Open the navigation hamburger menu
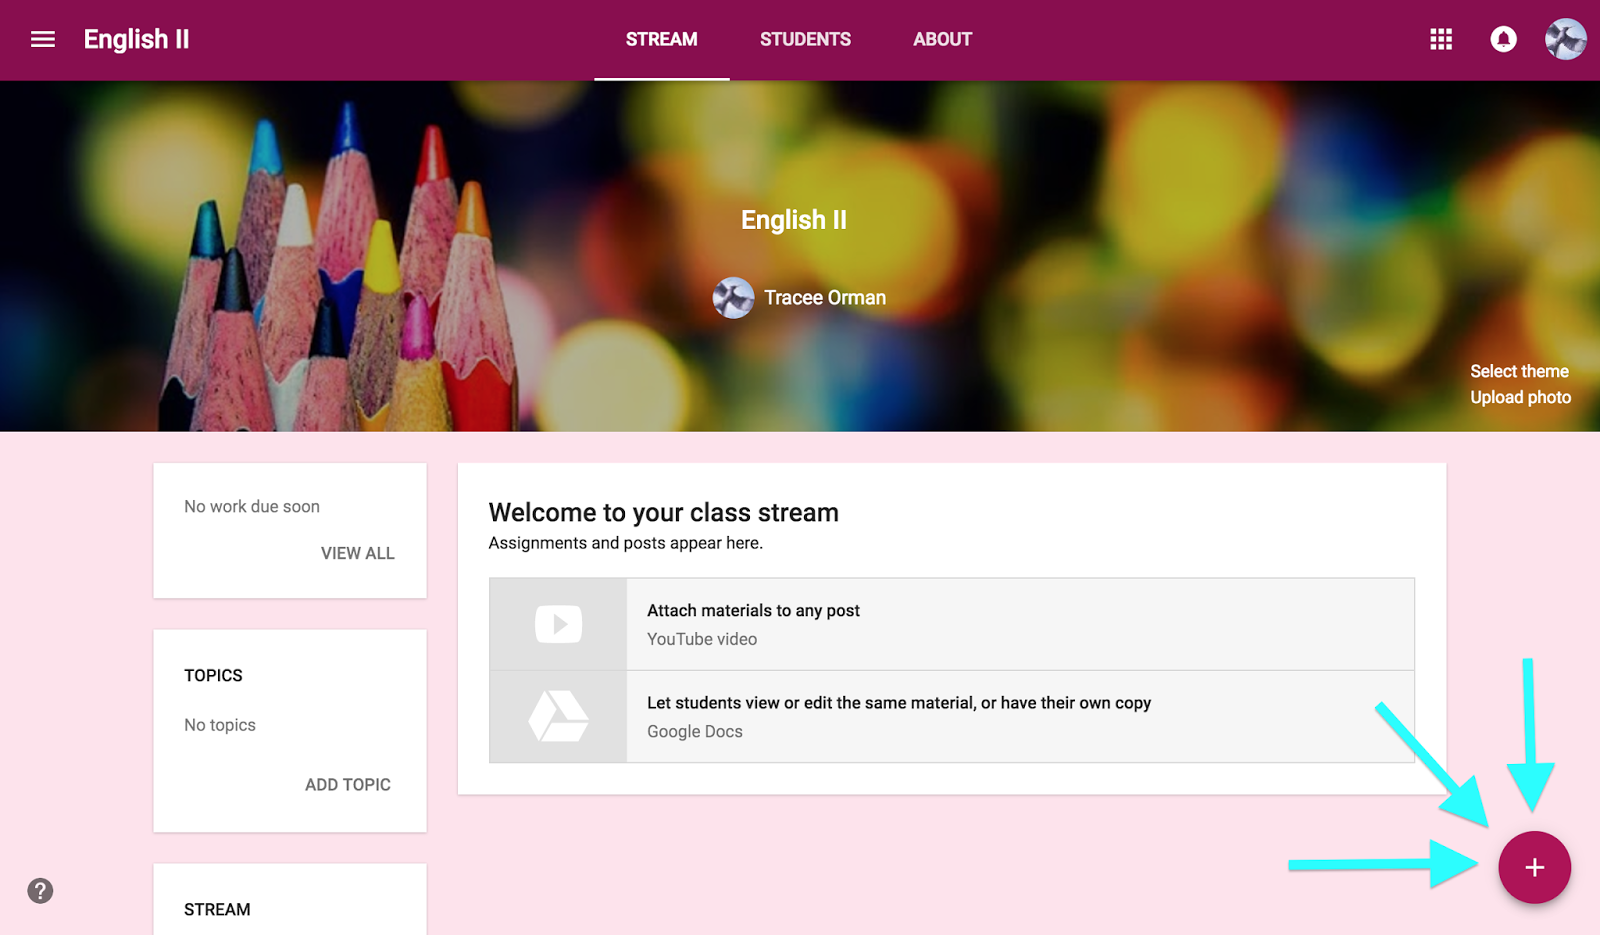 [x=42, y=39]
